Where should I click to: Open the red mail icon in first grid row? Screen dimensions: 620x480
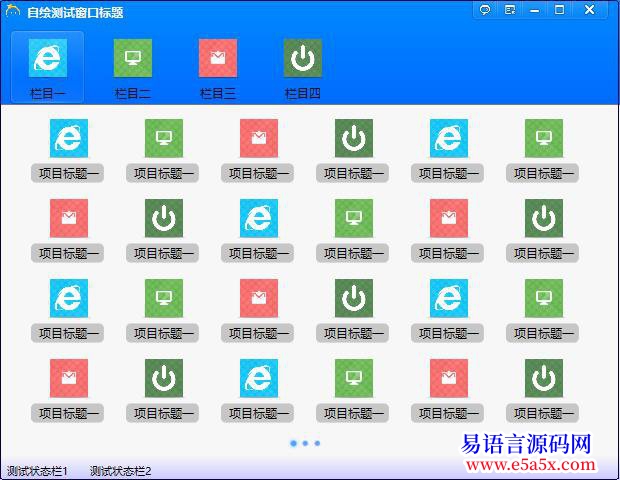259,138
